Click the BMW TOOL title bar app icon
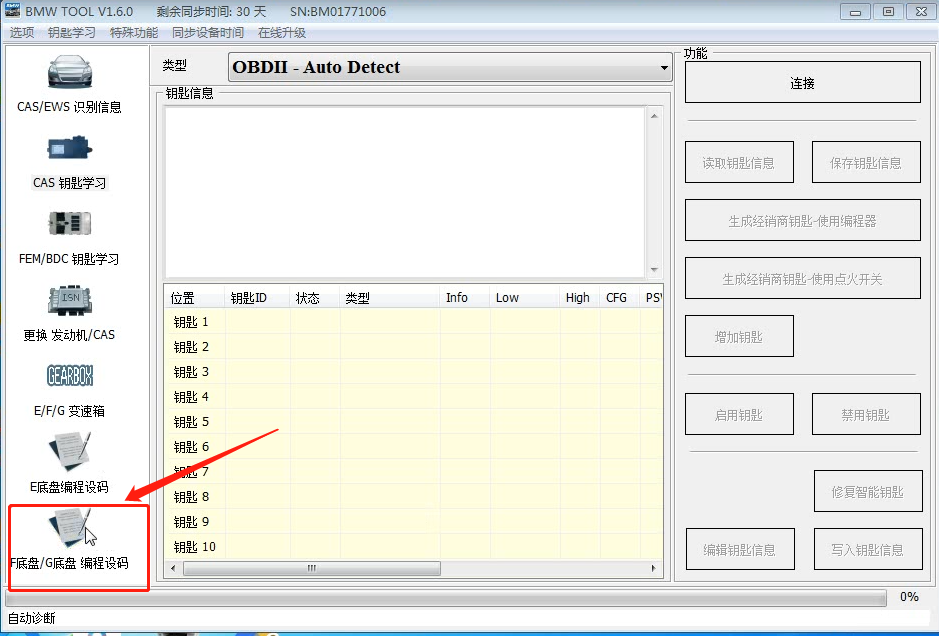The width and height of the screenshot is (939, 636). tap(12, 10)
